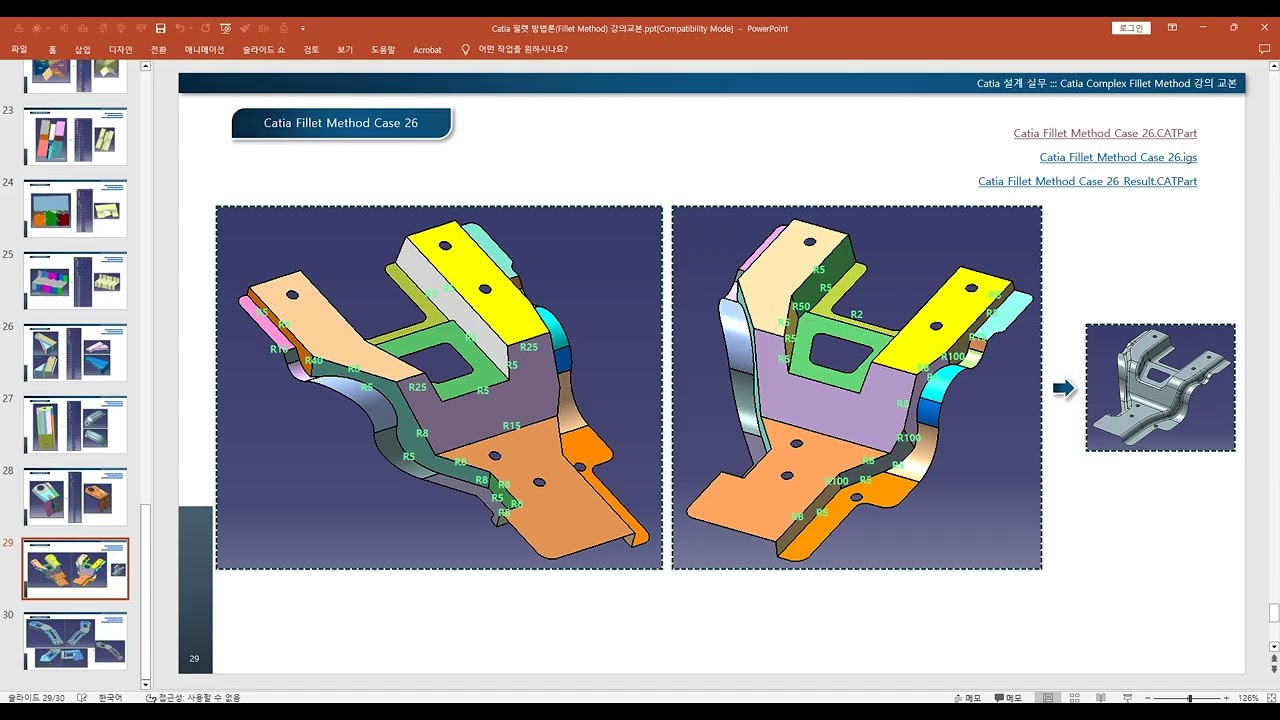This screenshot has height=720, width=1280.
Task: Click the zoom out minus icon
Action: (x=1149, y=698)
